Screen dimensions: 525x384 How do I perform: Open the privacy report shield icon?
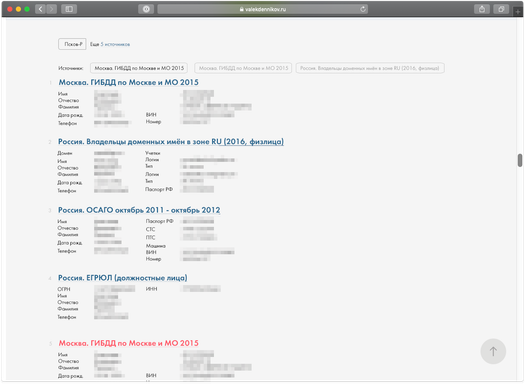[146, 9]
